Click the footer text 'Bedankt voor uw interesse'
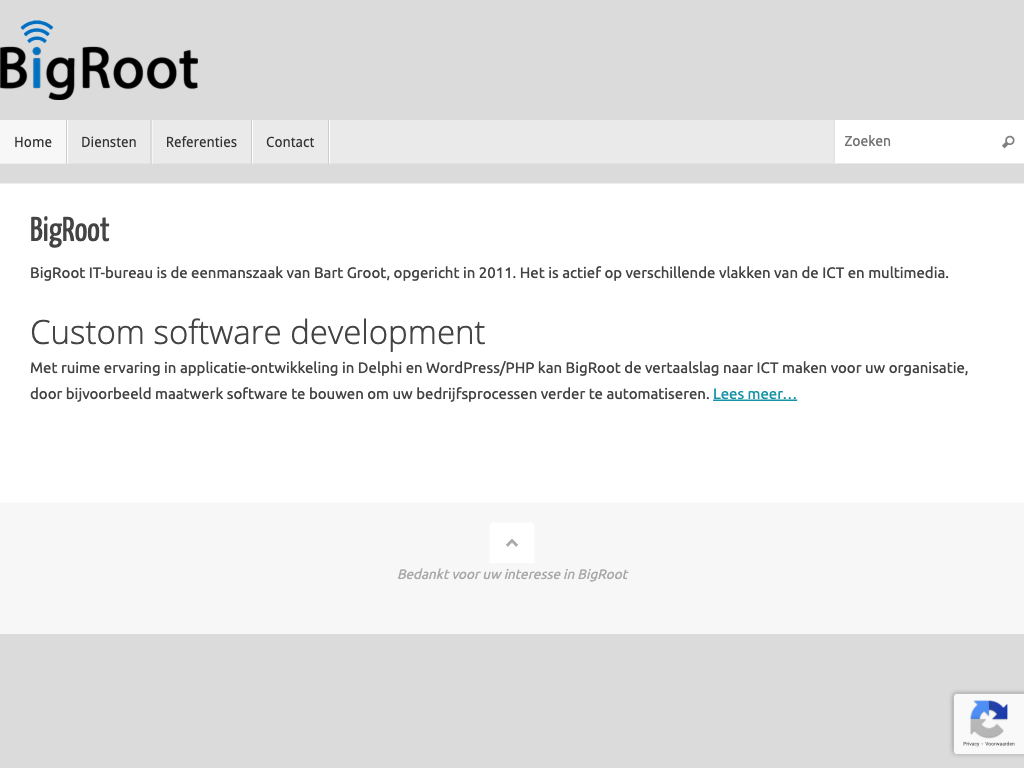 (x=512, y=574)
